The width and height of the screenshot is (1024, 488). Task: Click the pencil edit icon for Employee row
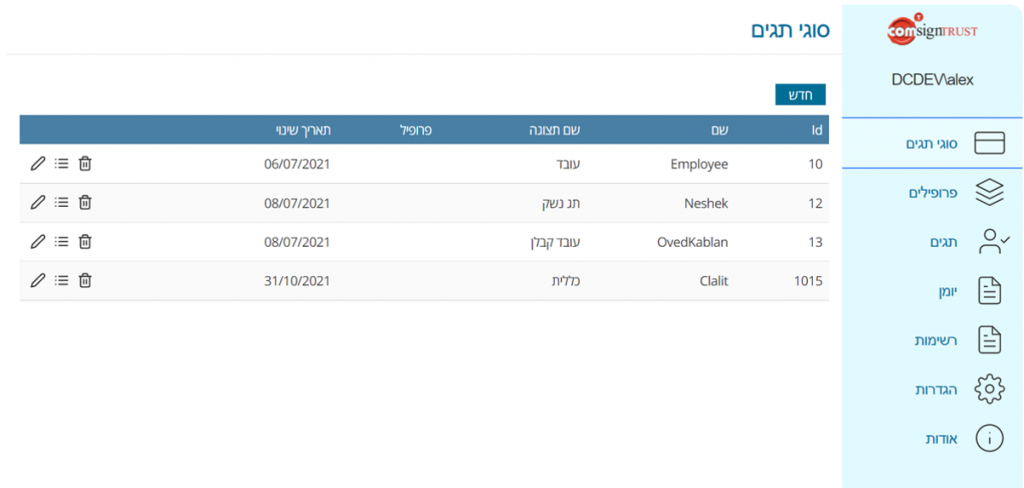tap(38, 164)
